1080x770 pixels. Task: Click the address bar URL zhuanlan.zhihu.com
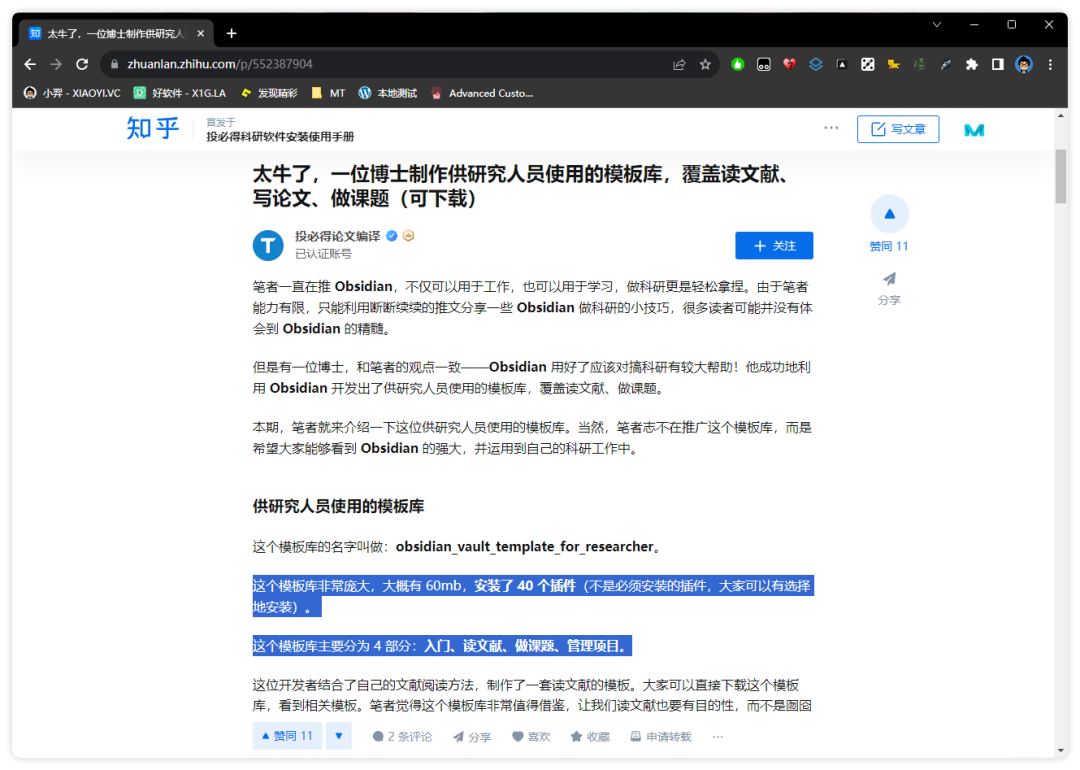pos(220,64)
